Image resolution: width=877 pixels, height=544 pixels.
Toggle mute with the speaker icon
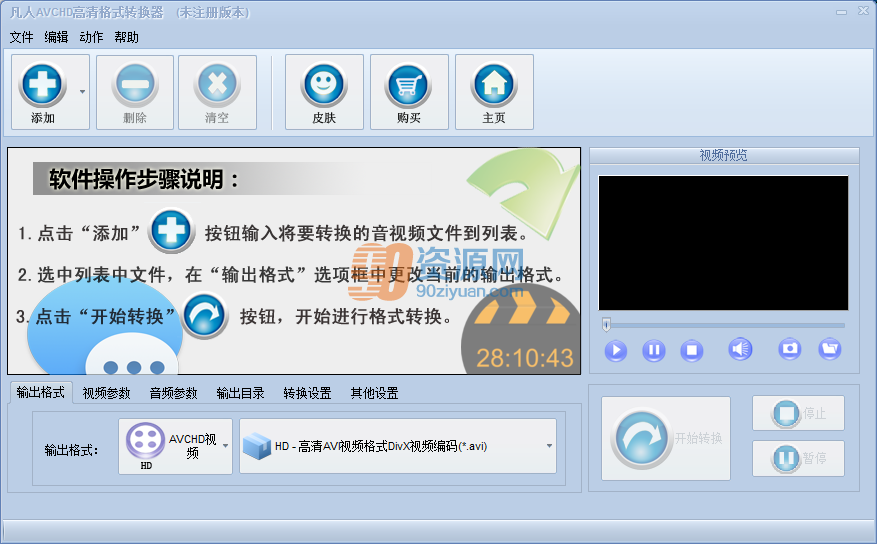(x=740, y=349)
